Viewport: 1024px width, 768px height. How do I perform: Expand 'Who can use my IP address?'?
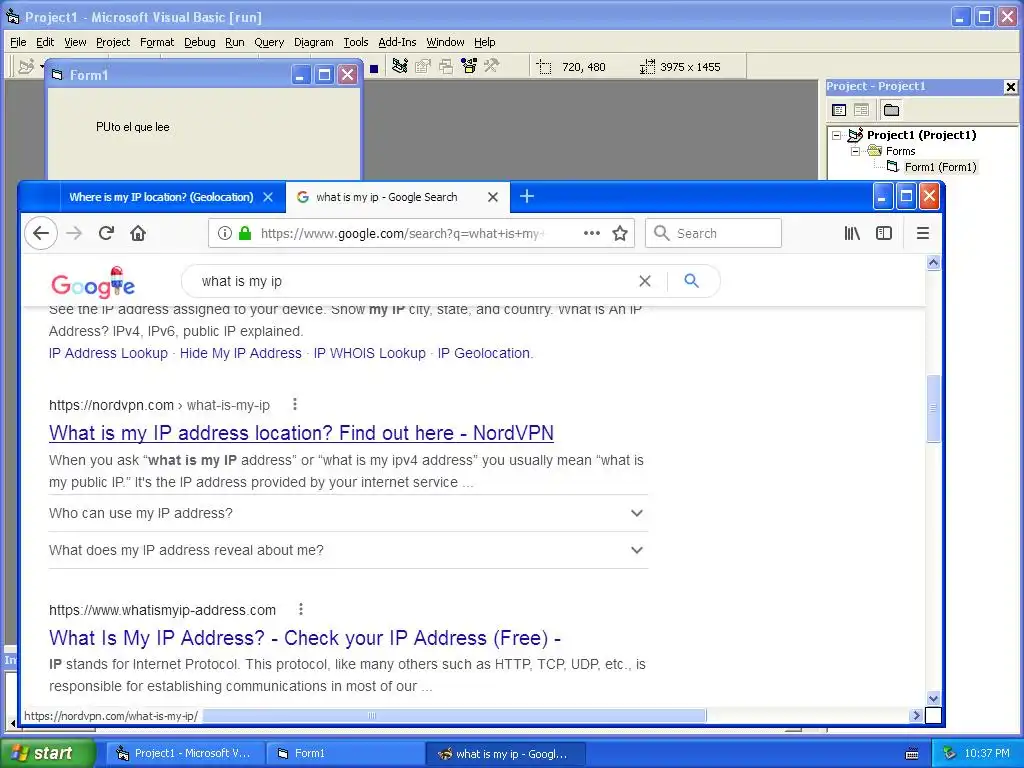(x=348, y=513)
